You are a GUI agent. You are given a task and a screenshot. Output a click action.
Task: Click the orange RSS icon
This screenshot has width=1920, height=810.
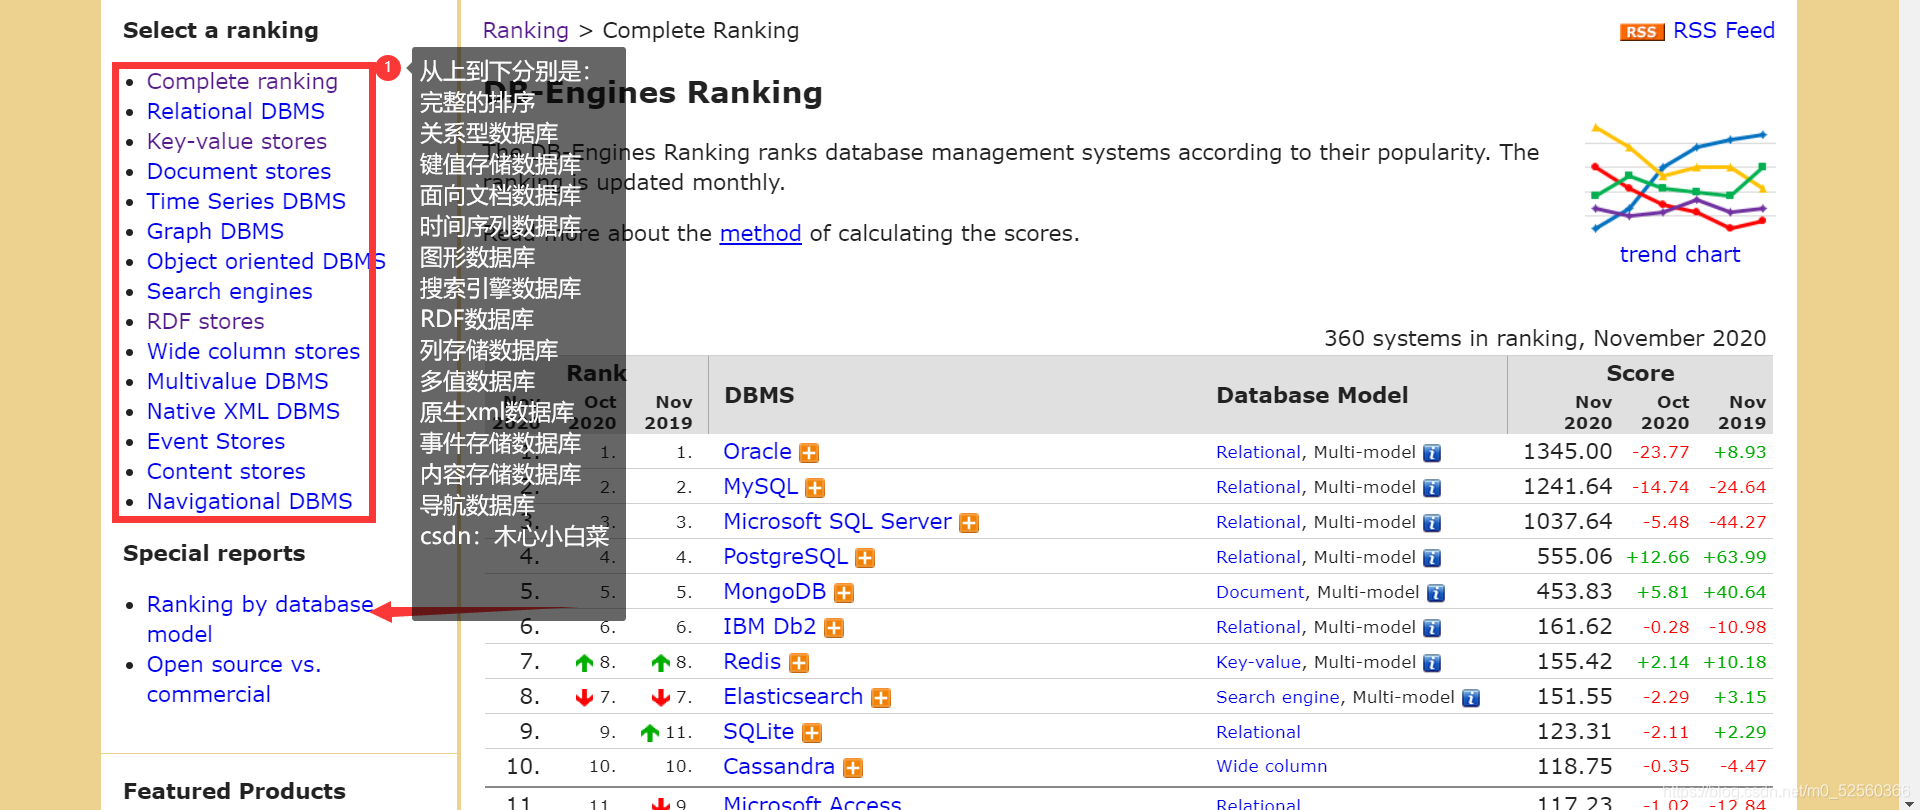(1642, 32)
